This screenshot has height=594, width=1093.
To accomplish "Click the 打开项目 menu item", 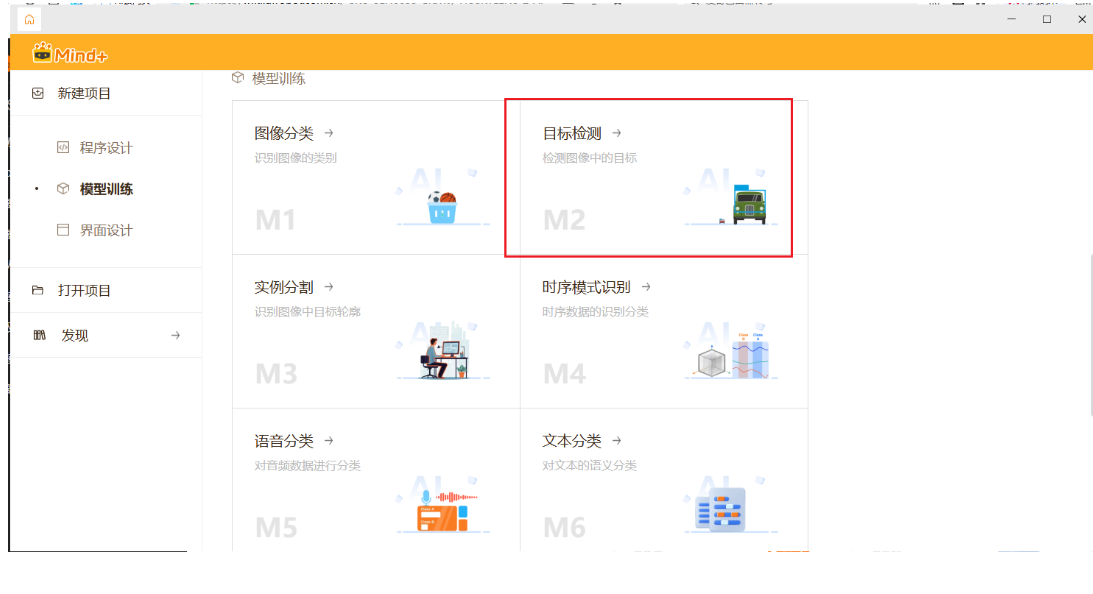I will pos(84,291).
